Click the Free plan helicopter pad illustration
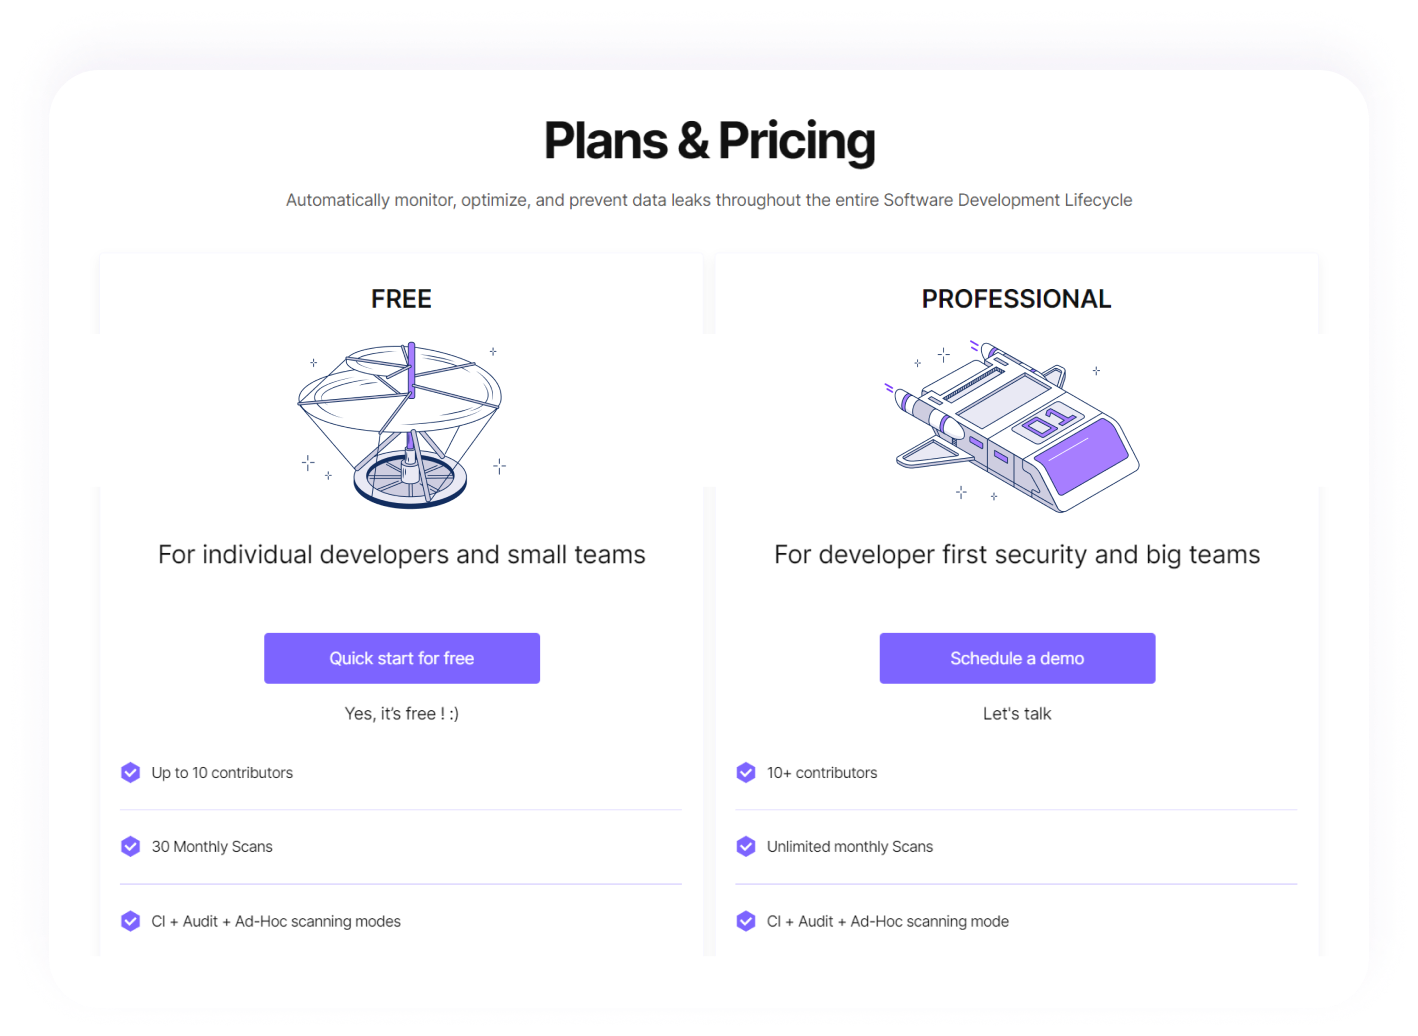Viewport: 1418px width, 1036px height. [402, 424]
